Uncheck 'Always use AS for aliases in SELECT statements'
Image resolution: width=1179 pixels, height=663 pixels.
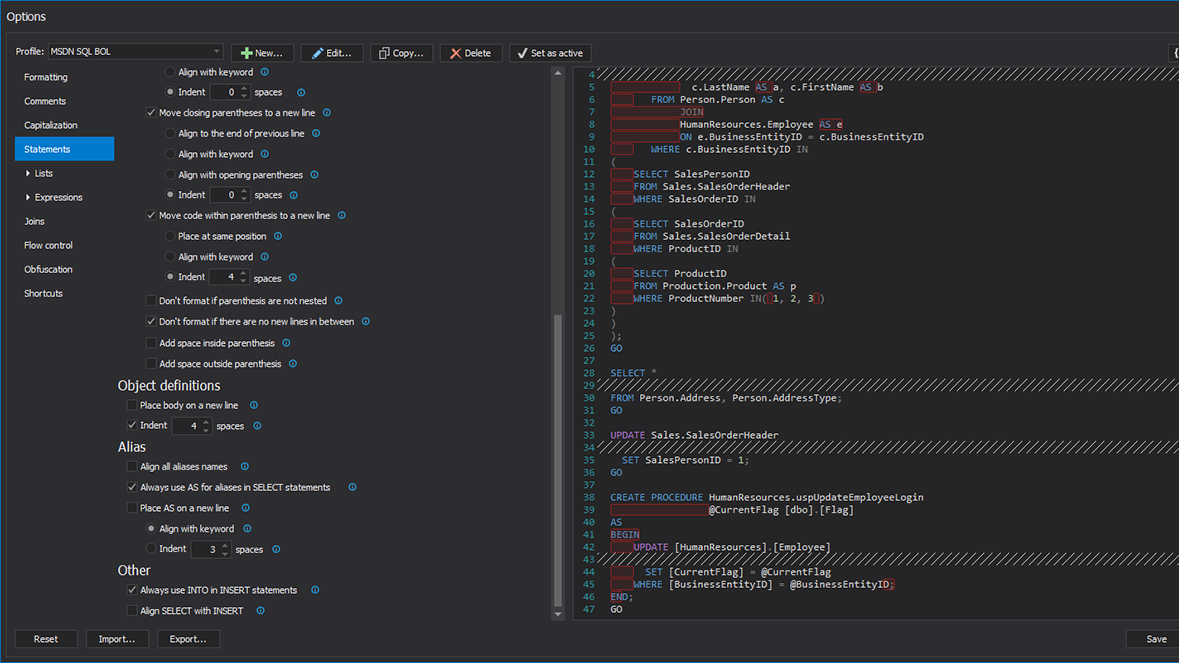click(x=132, y=487)
